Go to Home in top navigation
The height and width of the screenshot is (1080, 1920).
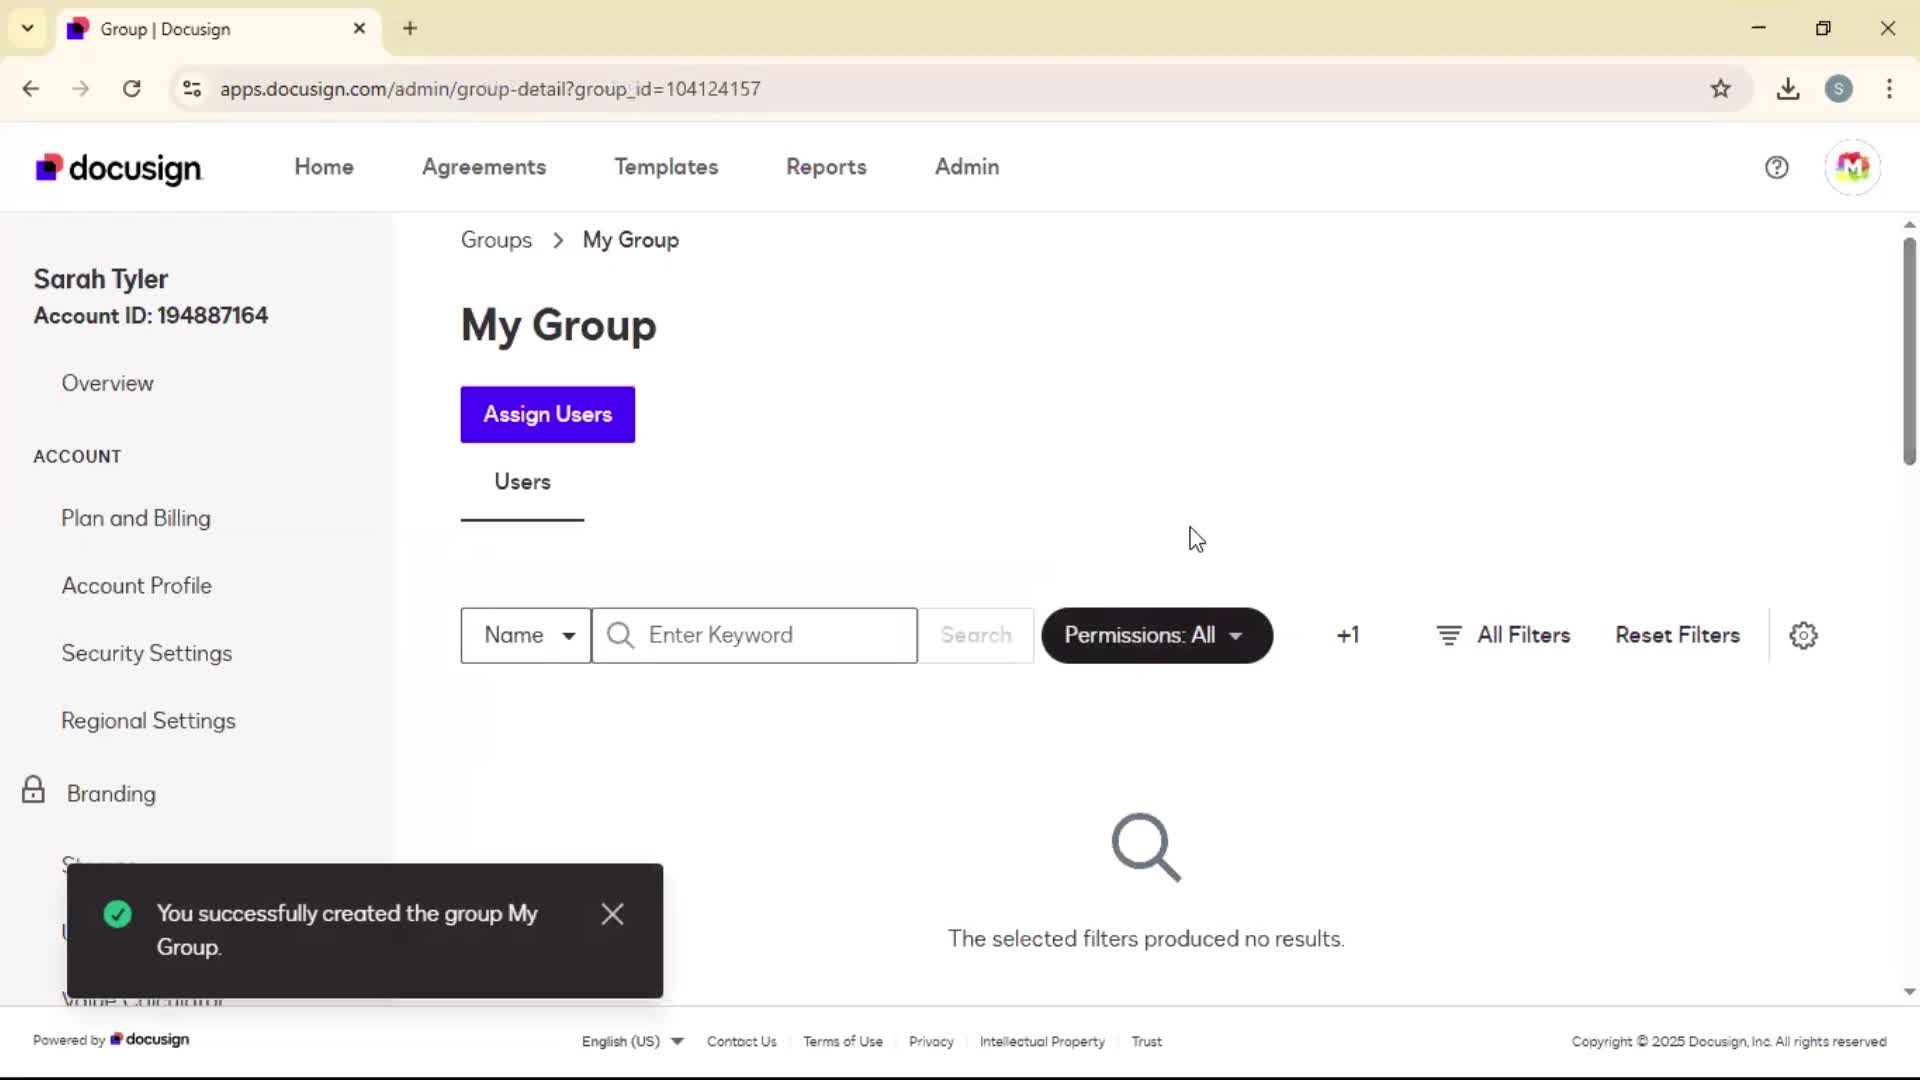pos(324,167)
